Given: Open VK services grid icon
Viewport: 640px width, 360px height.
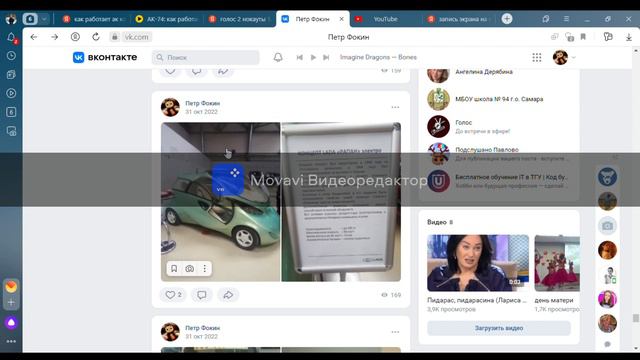Looking at the screenshot, I should 537,58.
